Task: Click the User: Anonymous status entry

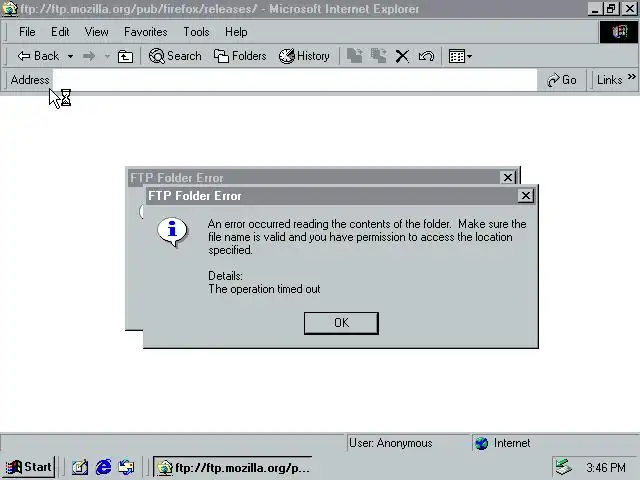Action: (390, 443)
